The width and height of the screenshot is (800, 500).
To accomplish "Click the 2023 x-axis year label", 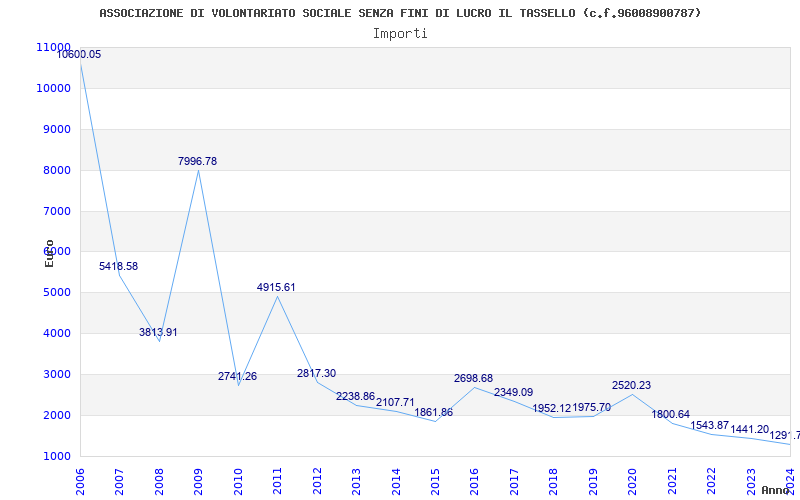I will tap(751, 481).
